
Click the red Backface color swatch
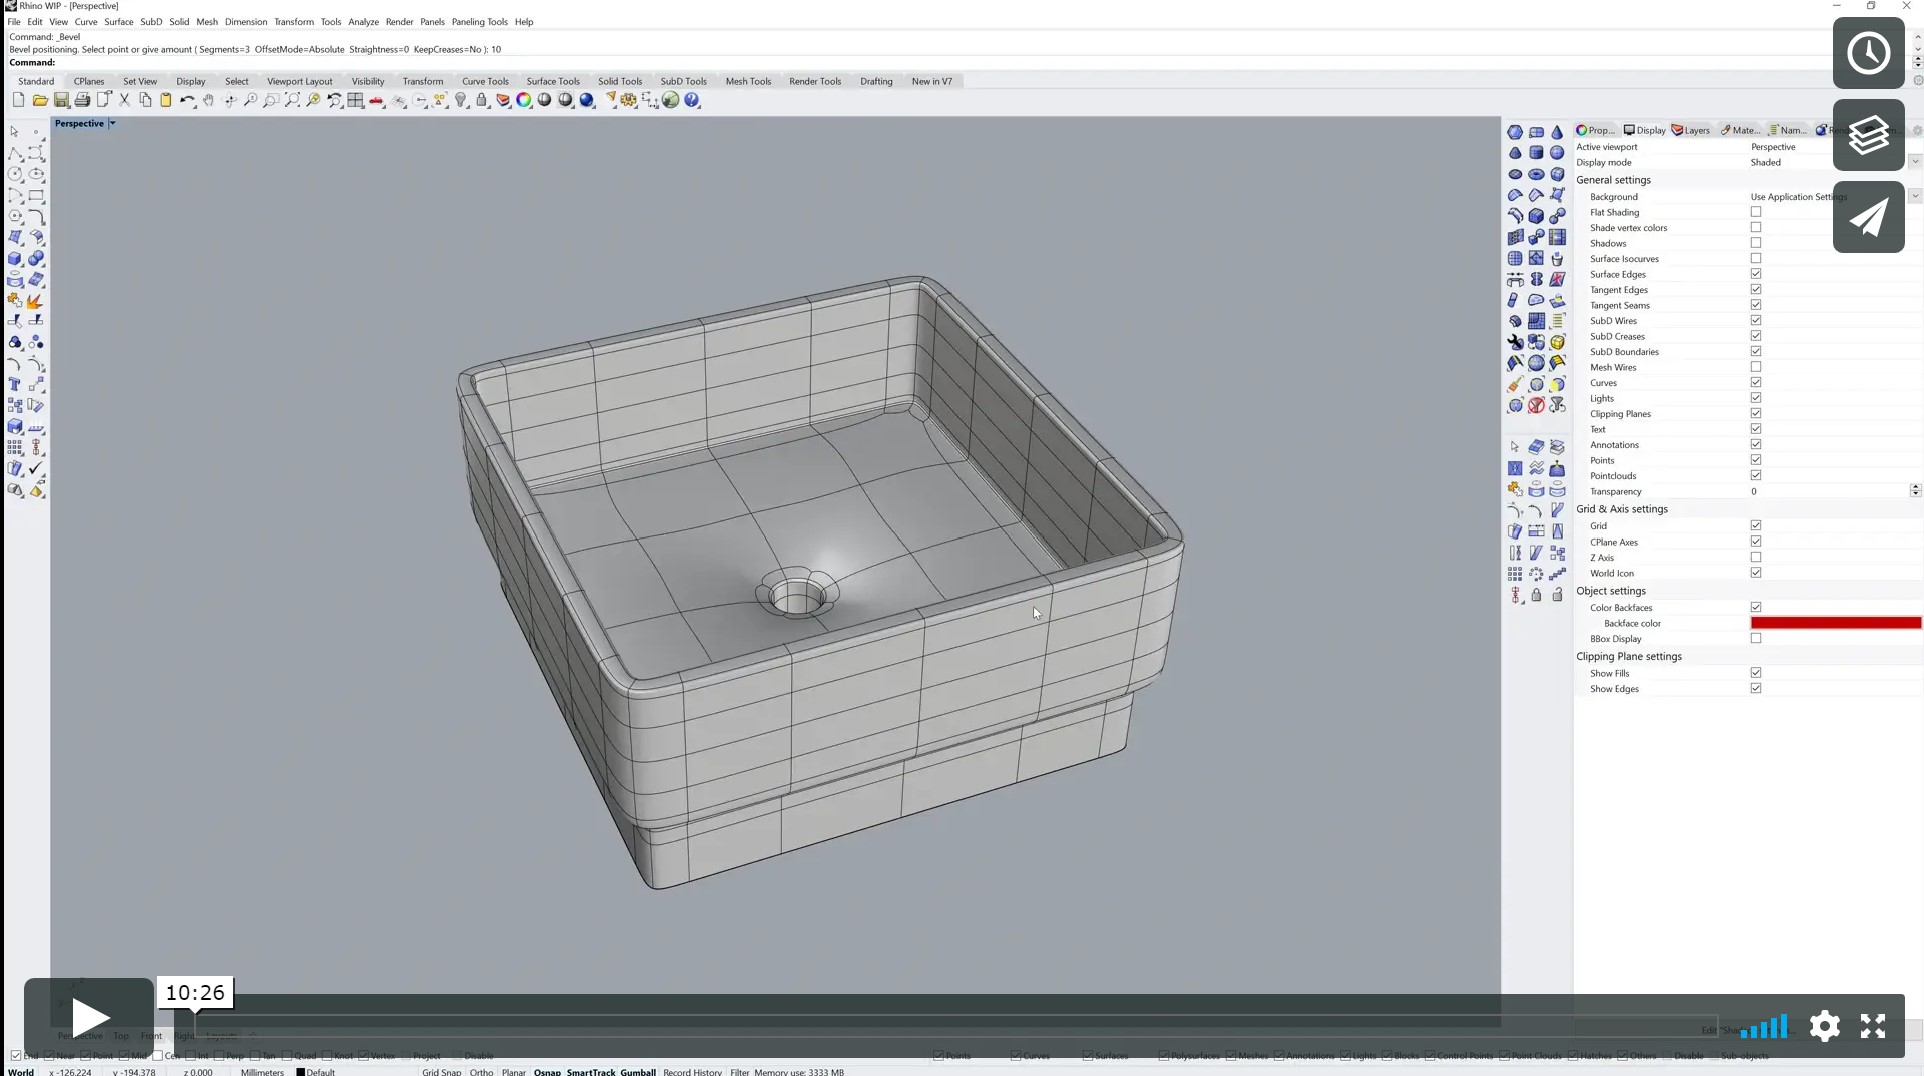[x=1835, y=623]
